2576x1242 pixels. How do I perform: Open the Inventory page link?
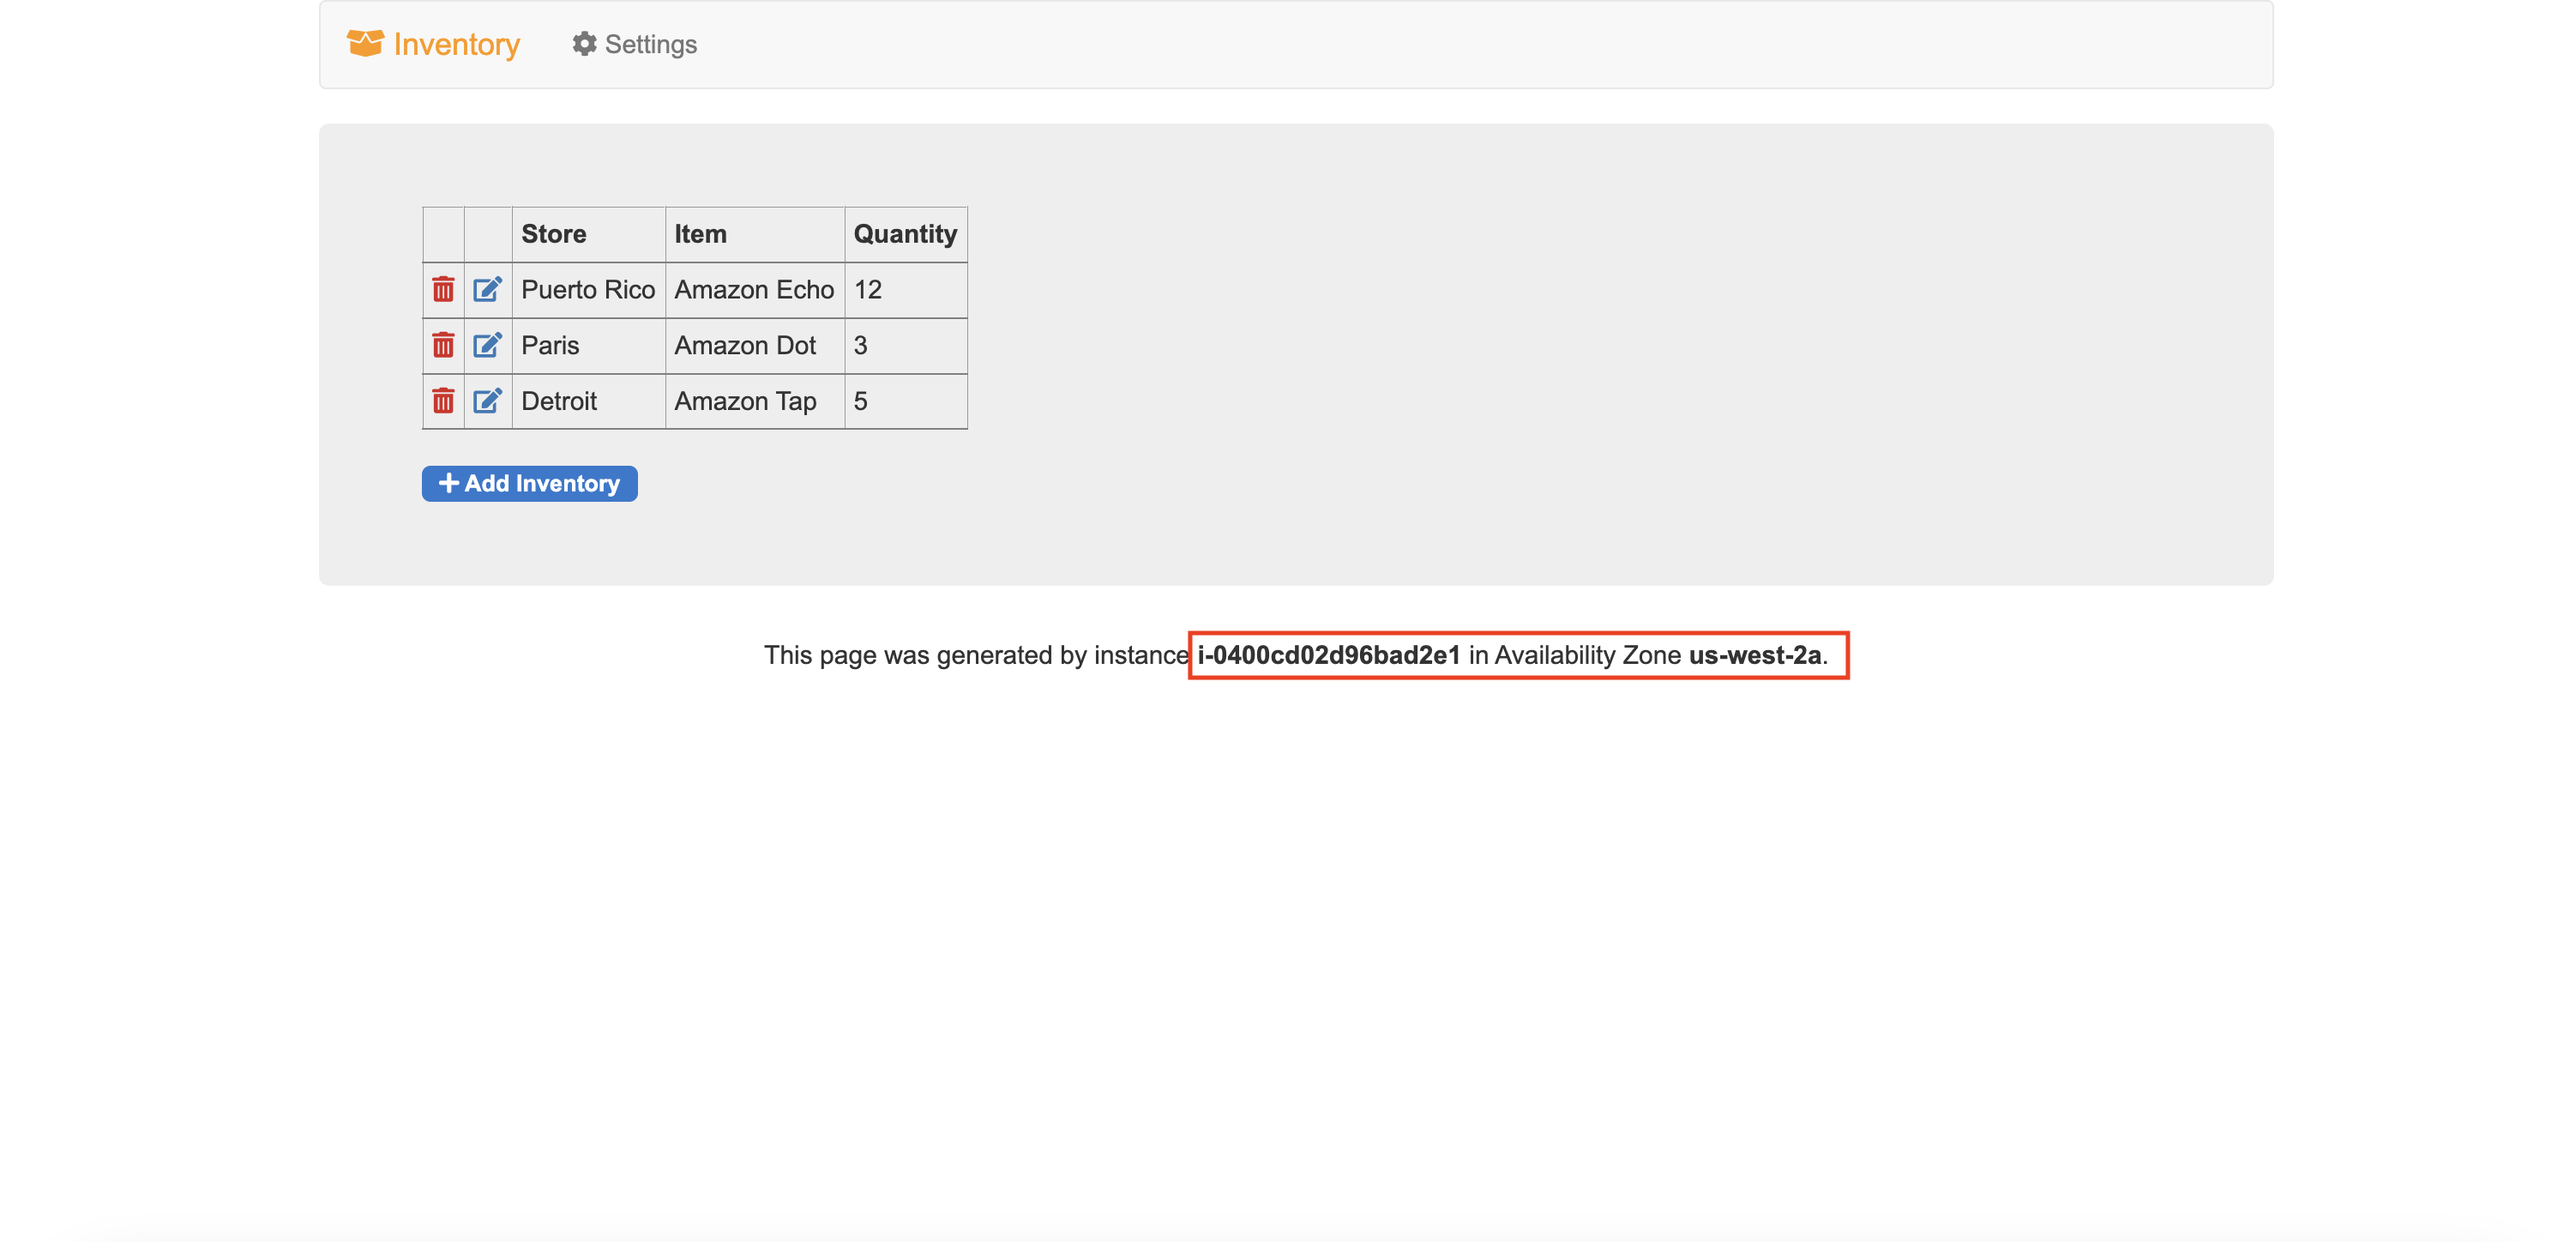(456, 45)
